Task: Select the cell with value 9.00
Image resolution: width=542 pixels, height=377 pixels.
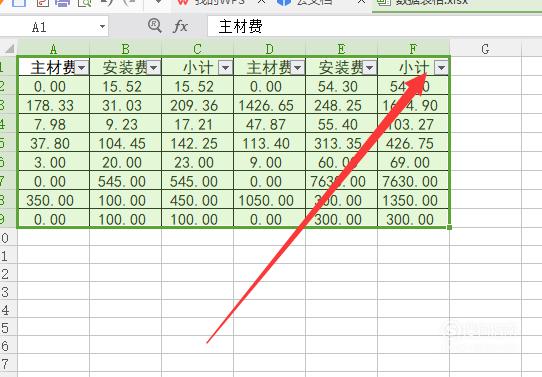Action: point(269,162)
